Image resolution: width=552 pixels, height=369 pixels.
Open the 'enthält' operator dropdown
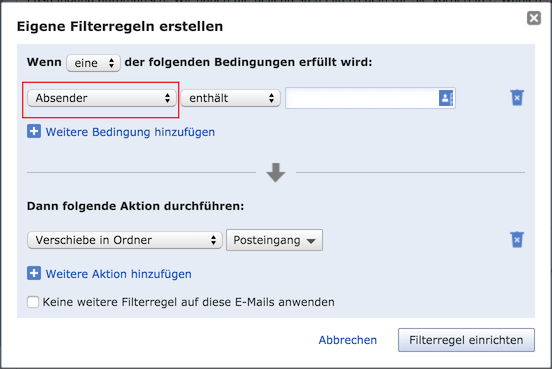(231, 98)
